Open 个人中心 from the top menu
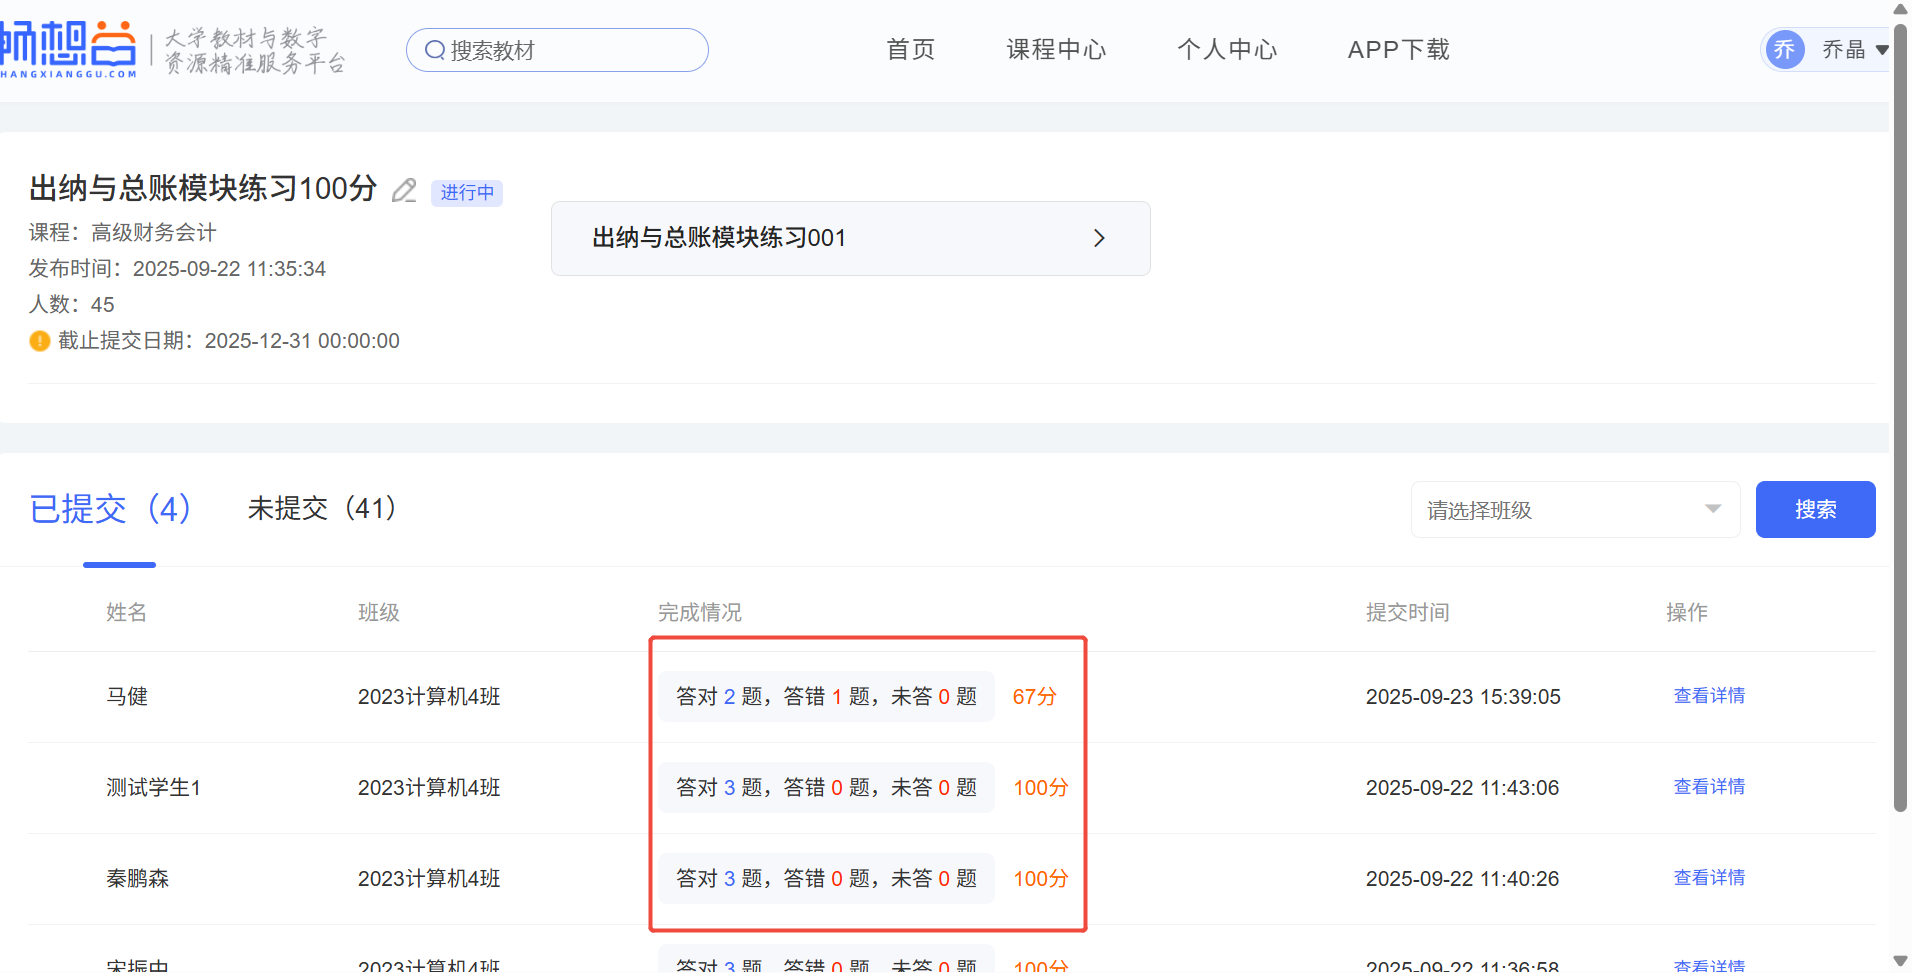This screenshot has width=1912, height=973. click(1227, 49)
